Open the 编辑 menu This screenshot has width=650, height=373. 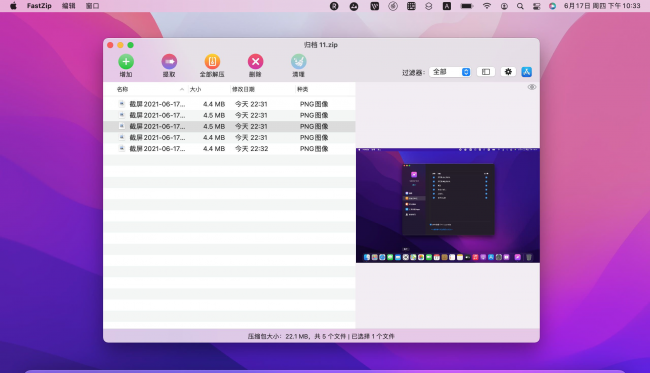(69, 6)
